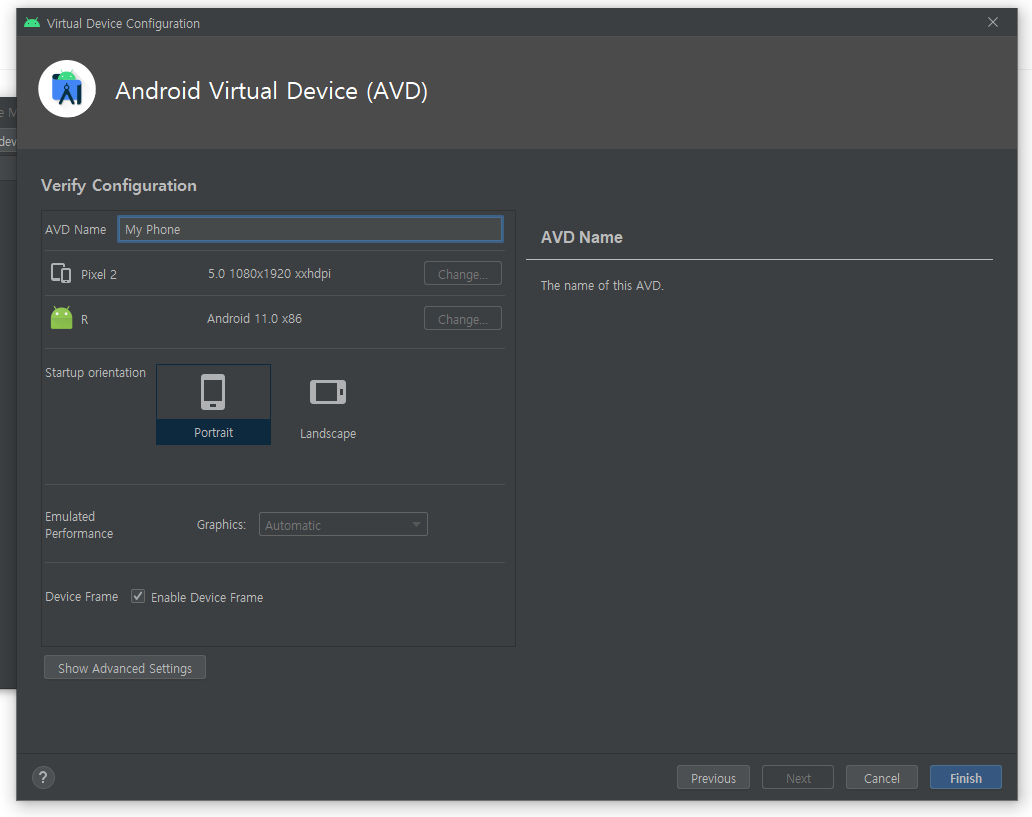This screenshot has width=1032, height=817.
Task: Go back with the Previous button
Action: pos(713,777)
